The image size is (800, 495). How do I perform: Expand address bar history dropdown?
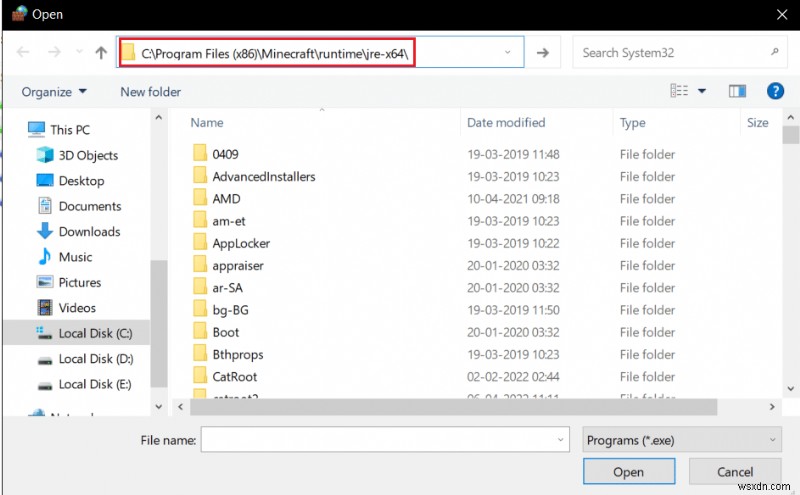pos(508,52)
